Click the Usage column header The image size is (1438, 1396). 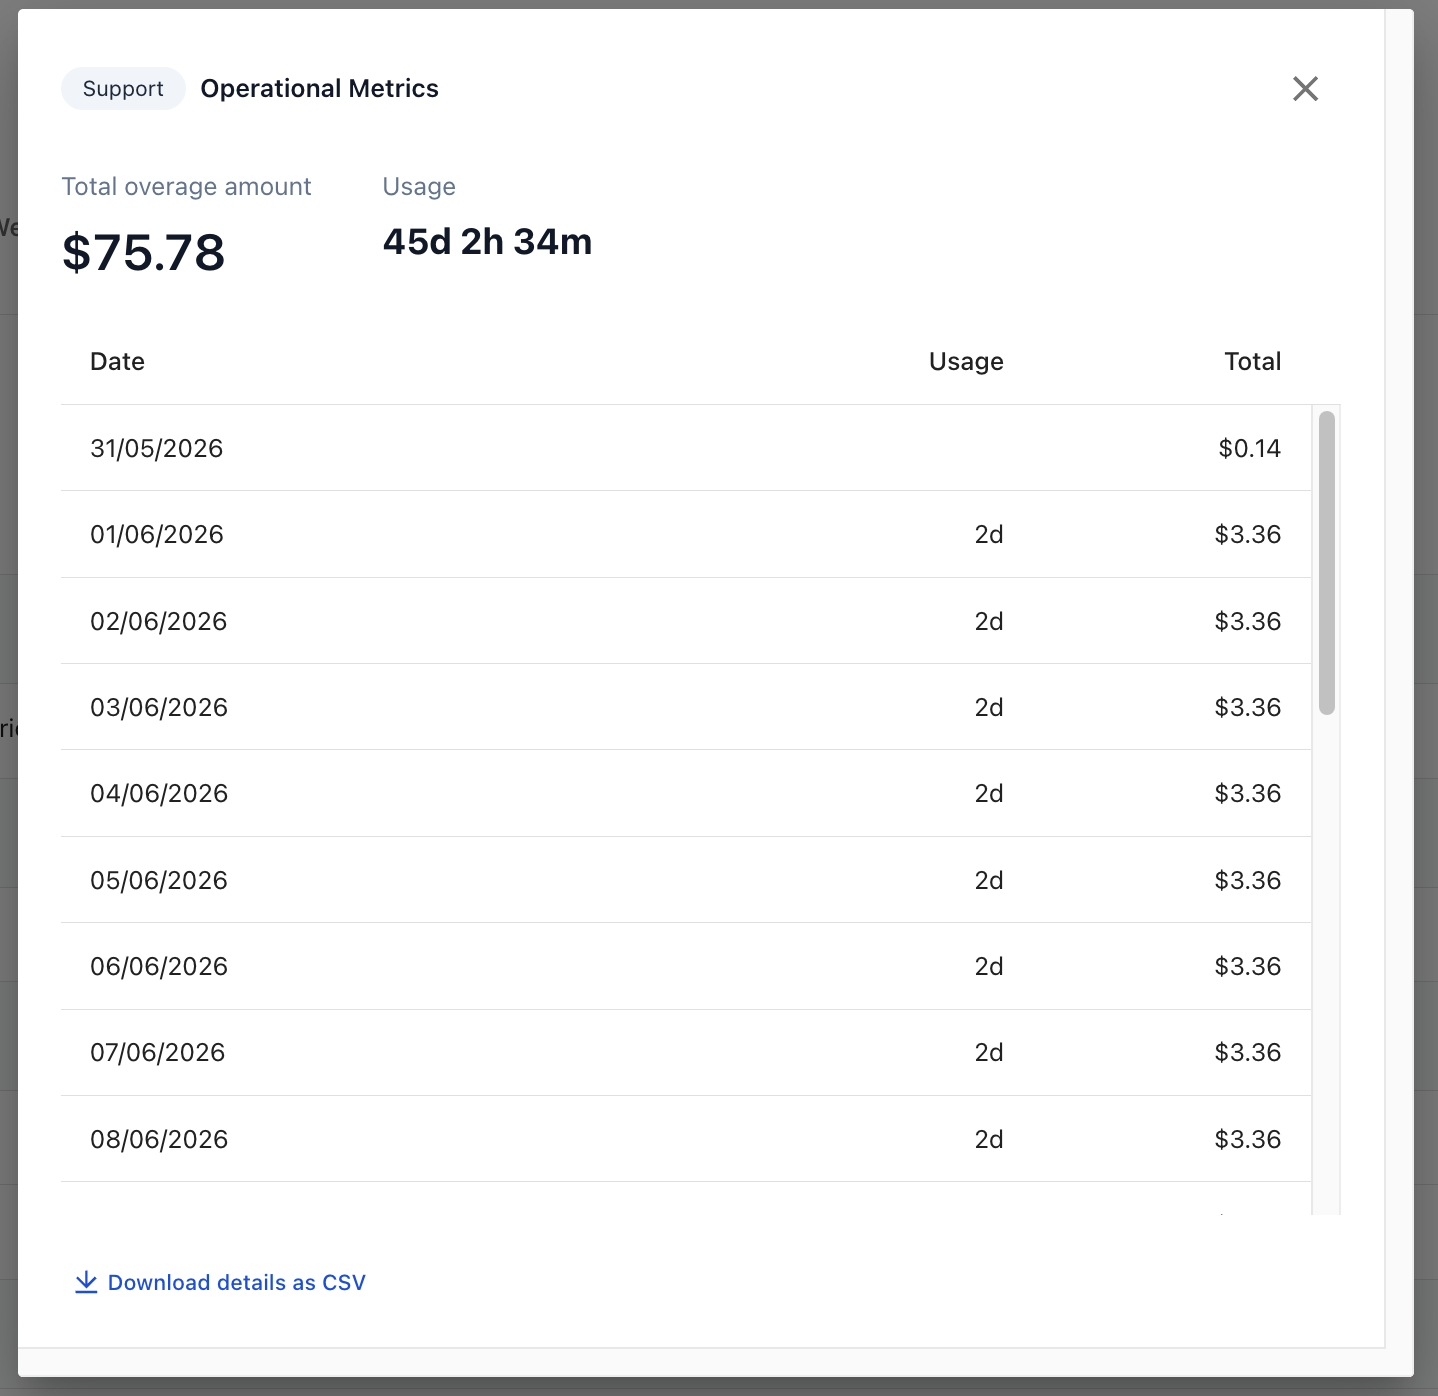[x=966, y=361]
